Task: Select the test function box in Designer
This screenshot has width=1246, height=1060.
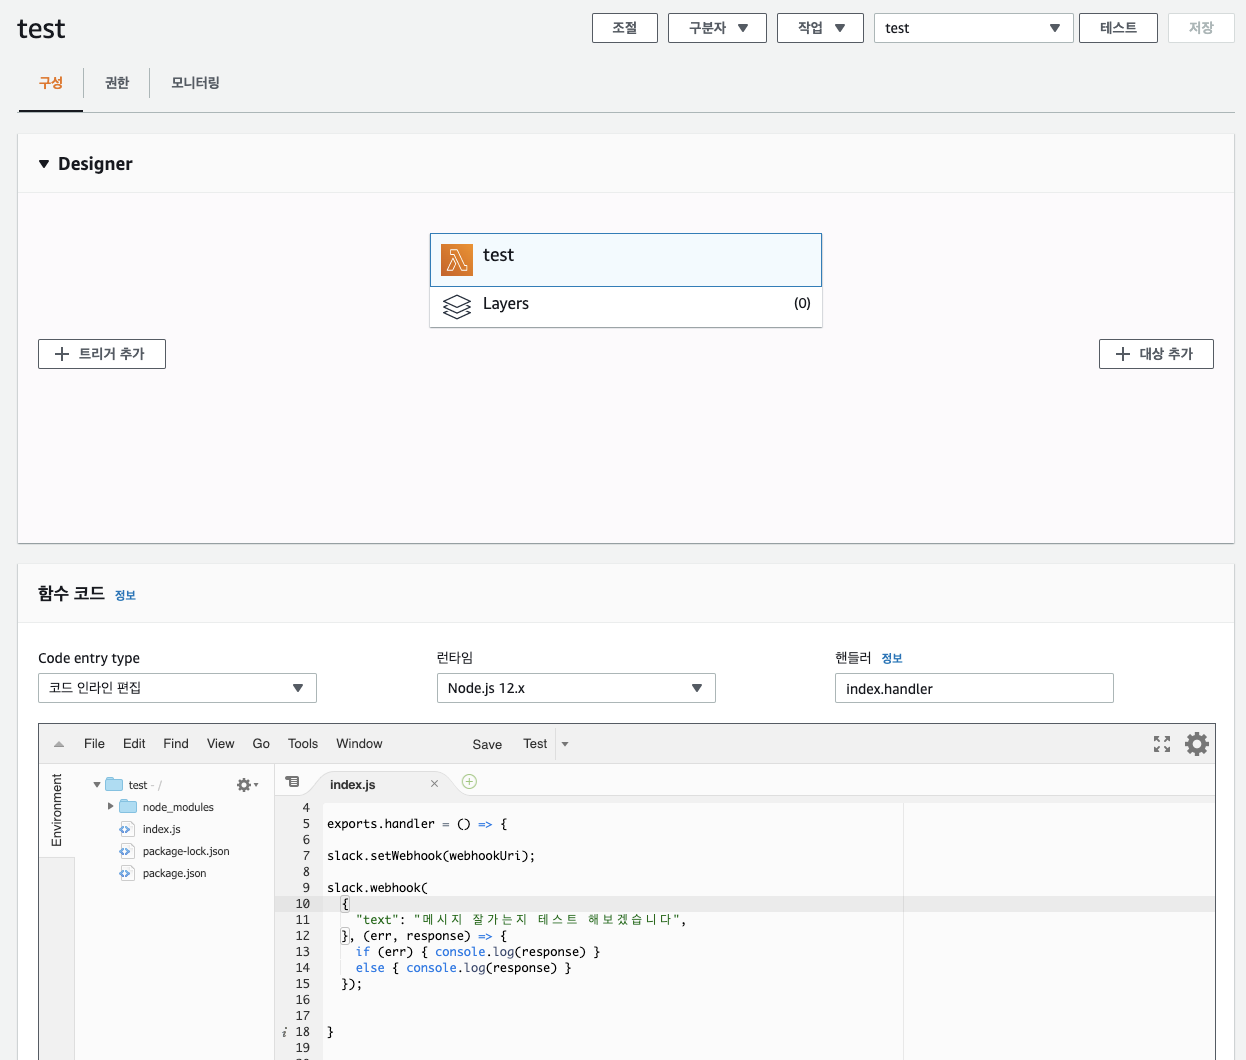Action: [x=626, y=260]
